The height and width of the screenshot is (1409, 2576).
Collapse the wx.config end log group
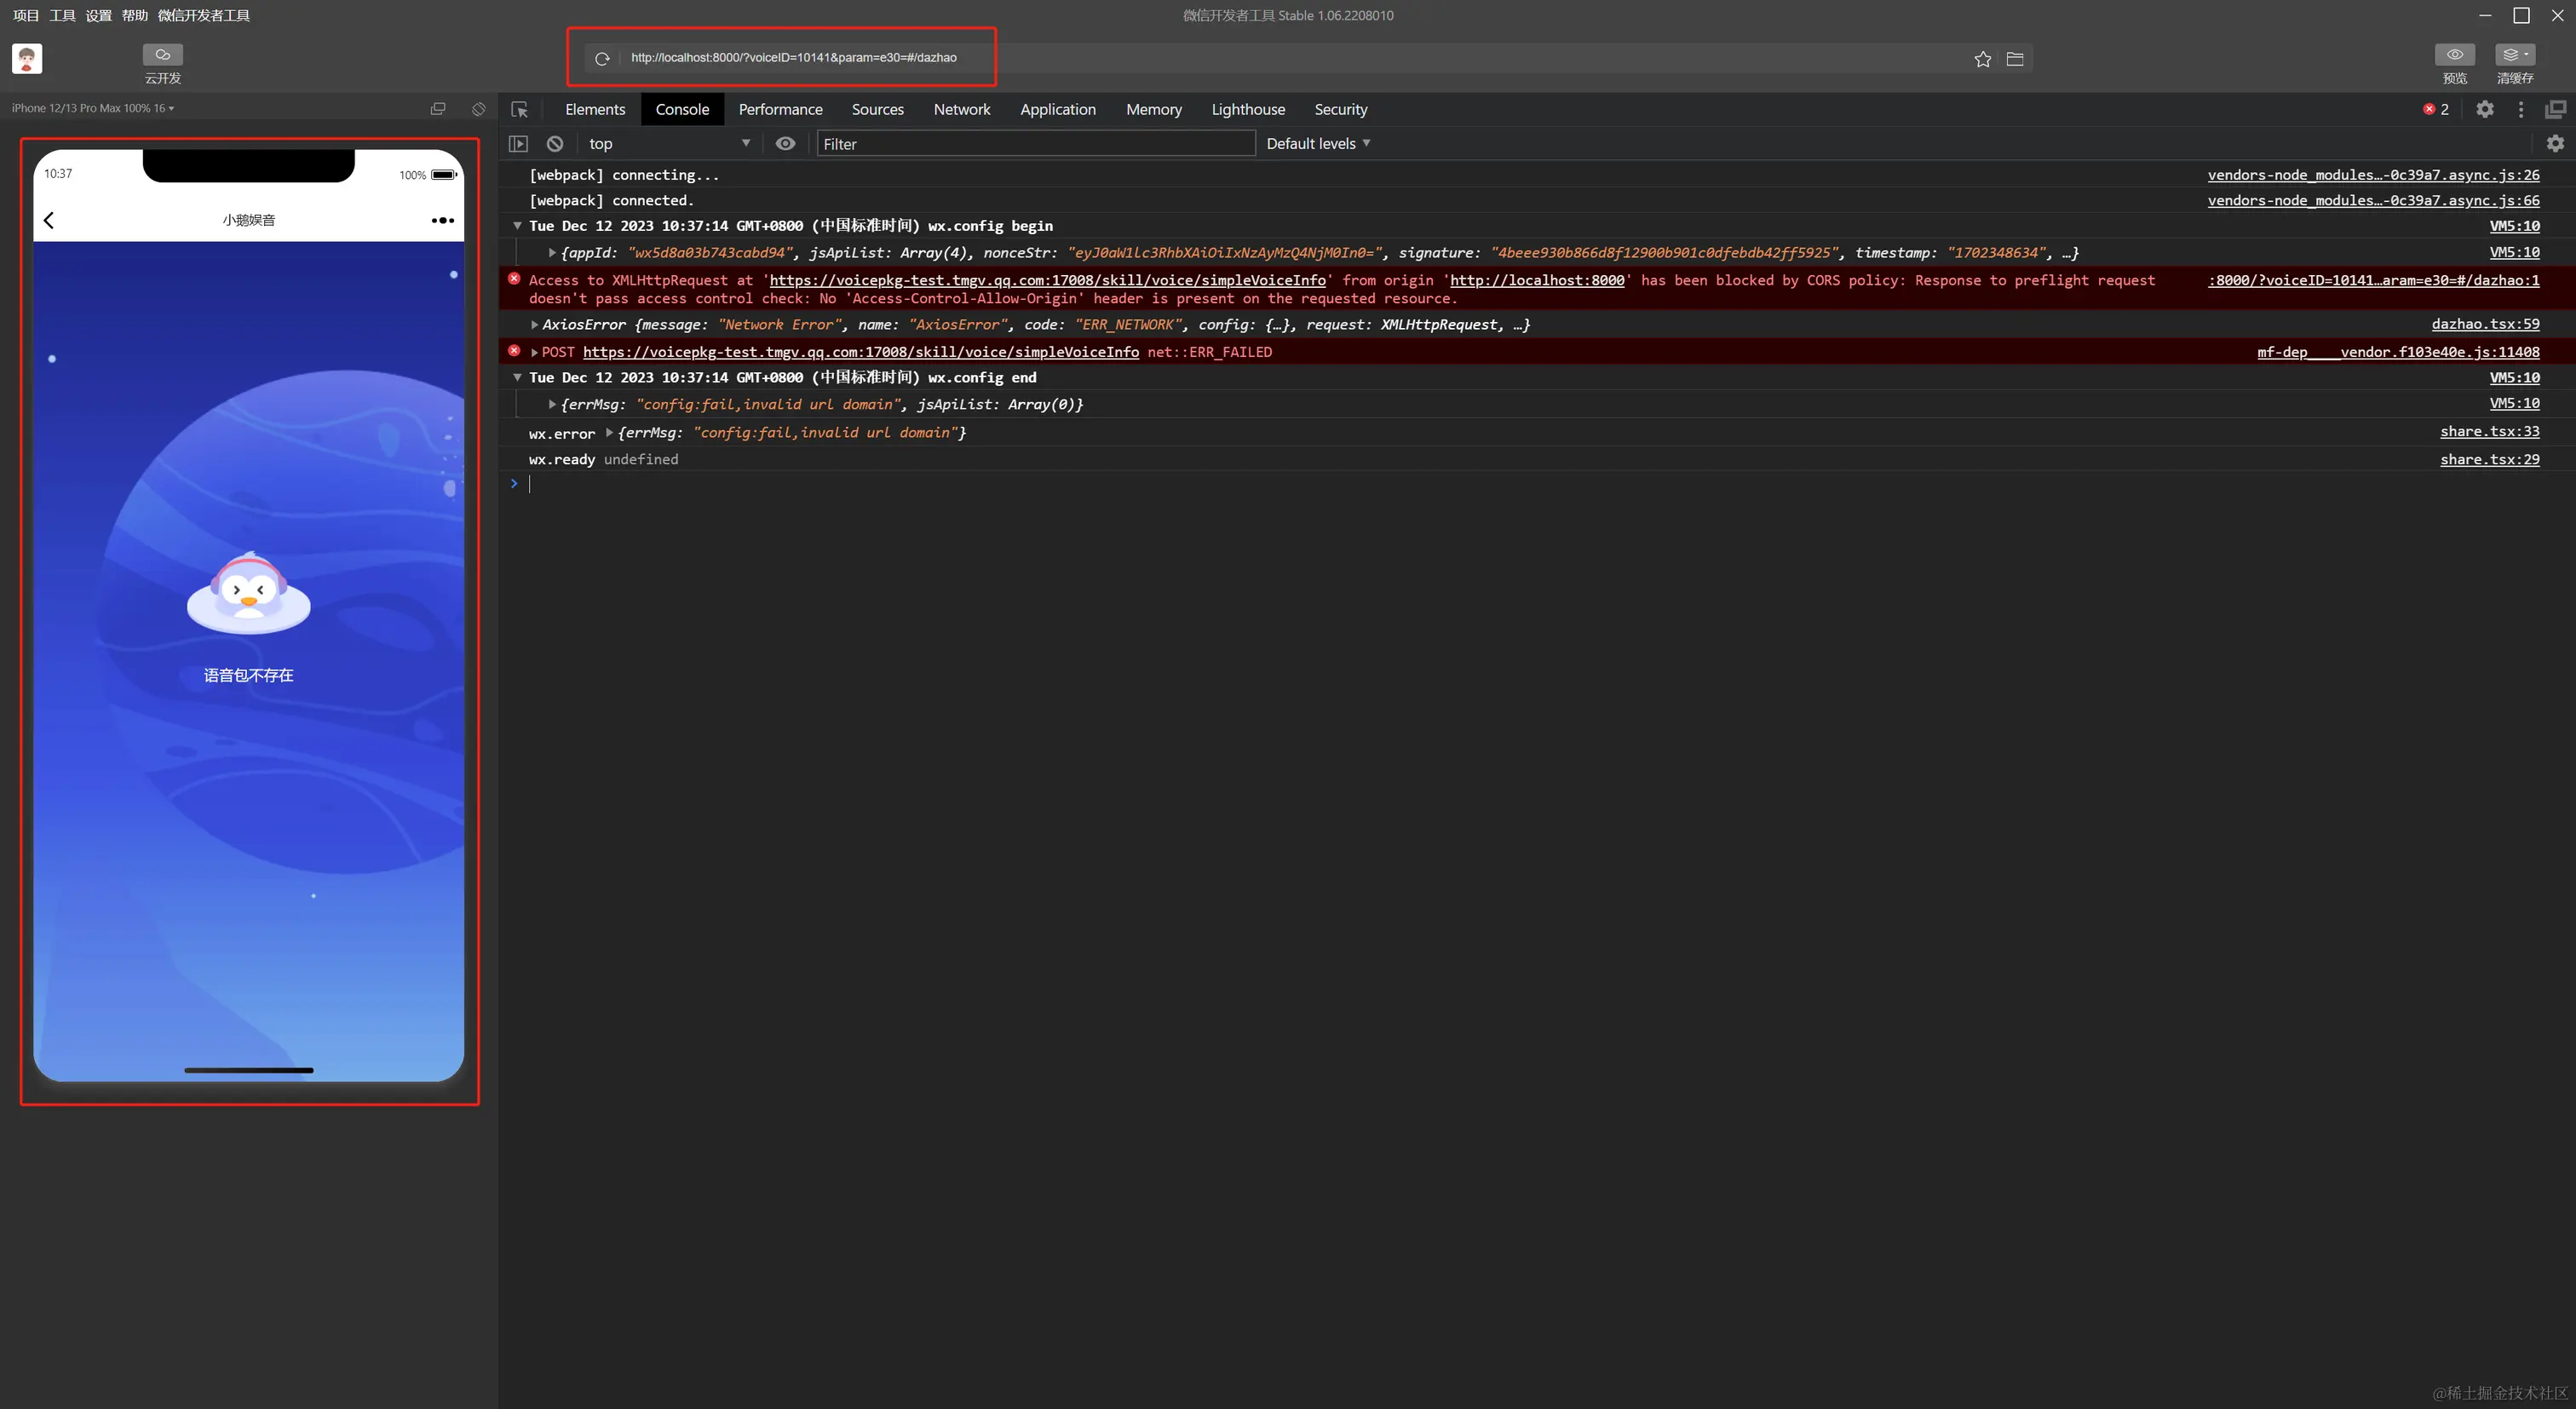click(517, 378)
